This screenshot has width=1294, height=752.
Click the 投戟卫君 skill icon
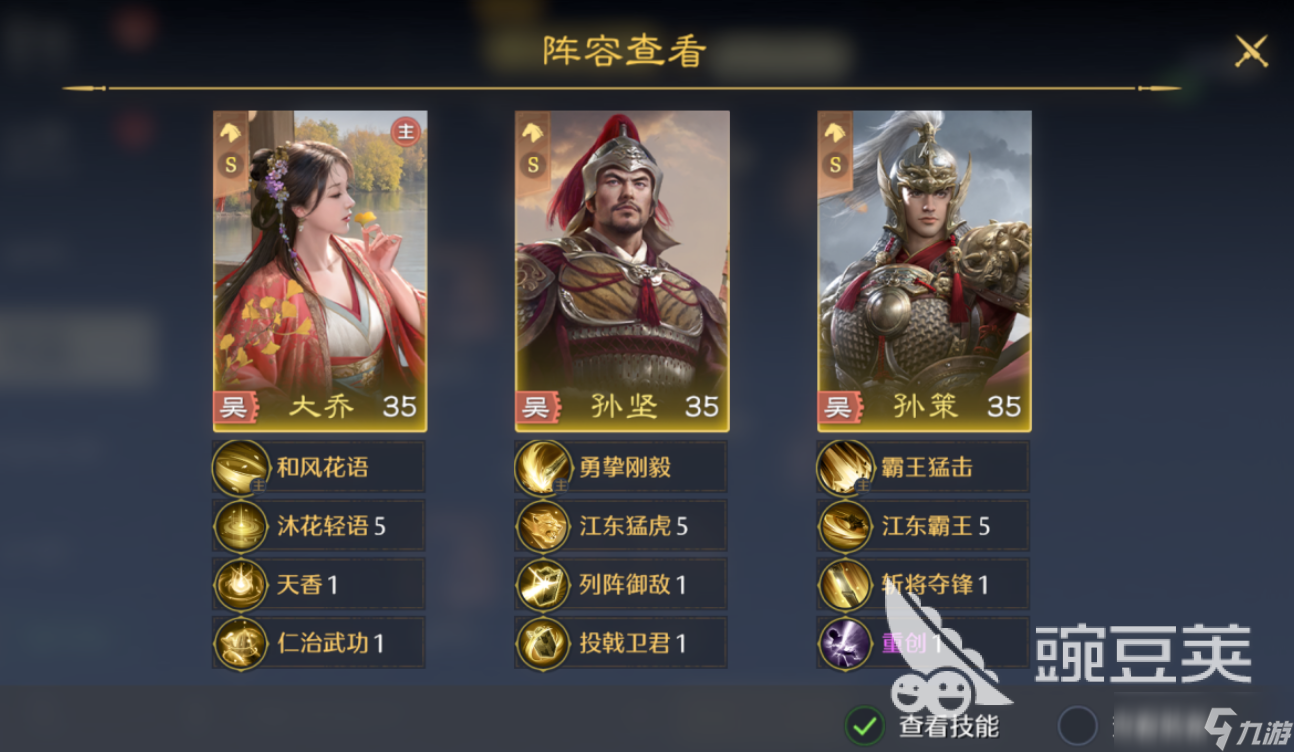[544, 643]
